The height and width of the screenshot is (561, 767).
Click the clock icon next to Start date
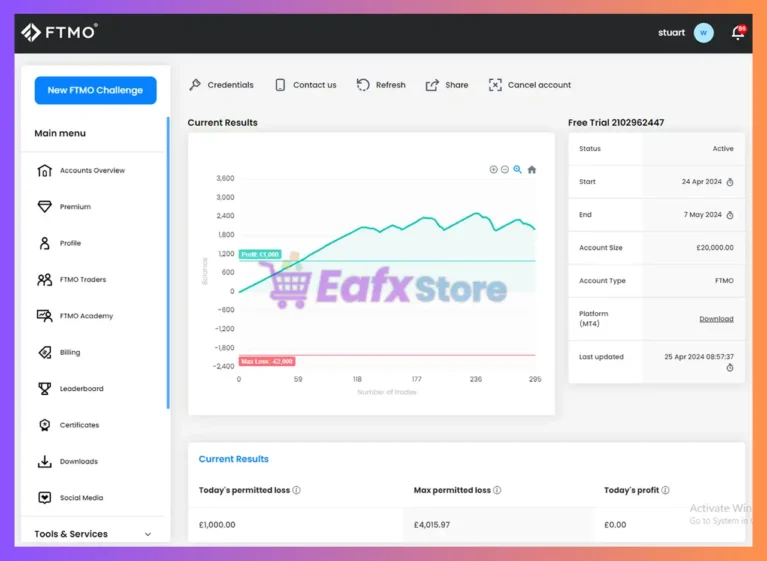click(730, 182)
